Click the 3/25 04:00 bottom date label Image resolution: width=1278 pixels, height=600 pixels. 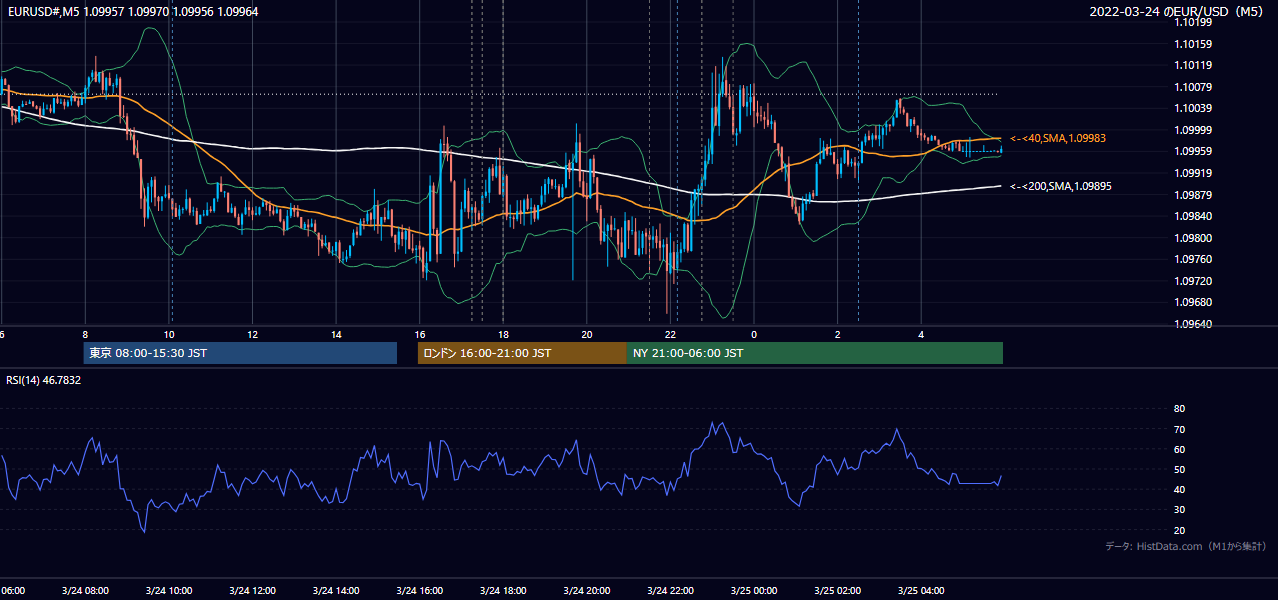point(921,591)
